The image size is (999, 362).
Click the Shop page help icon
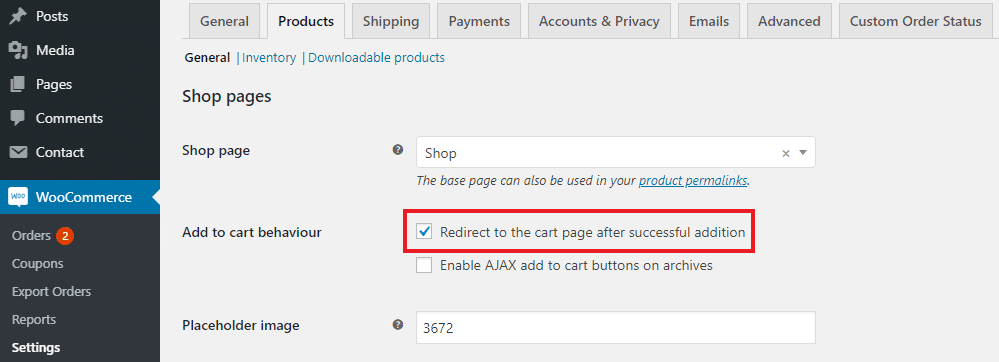398,150
